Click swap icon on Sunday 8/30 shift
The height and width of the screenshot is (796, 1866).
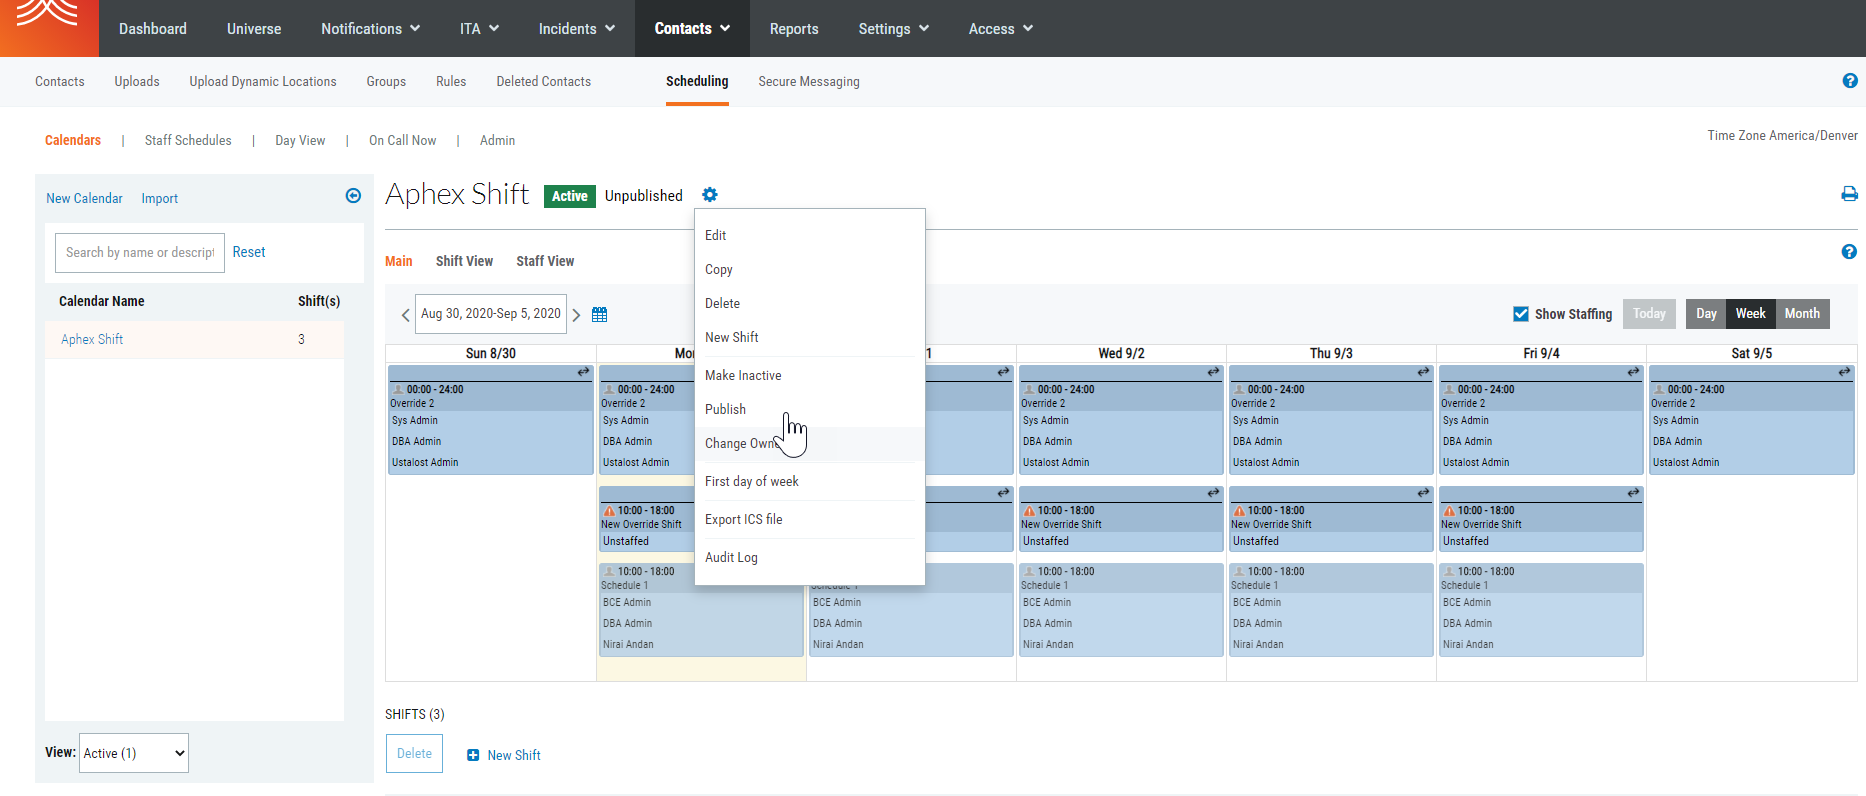(583, 372)
